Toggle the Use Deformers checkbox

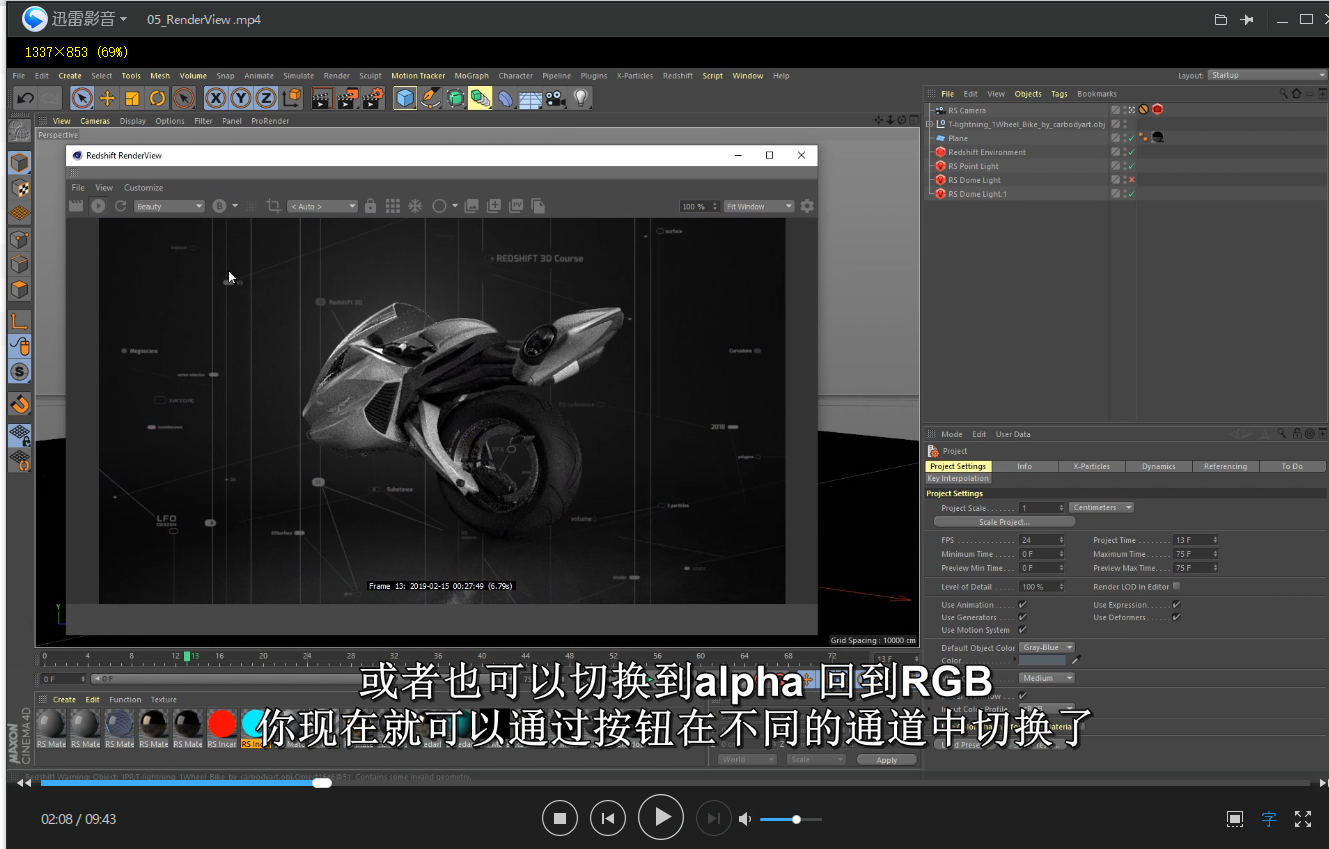pyautogui.click(x=1176, y=617)
